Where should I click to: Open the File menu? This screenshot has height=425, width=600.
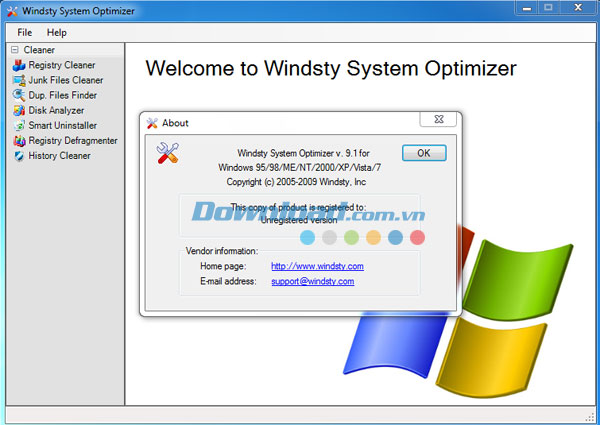click(x=24, y=33)
